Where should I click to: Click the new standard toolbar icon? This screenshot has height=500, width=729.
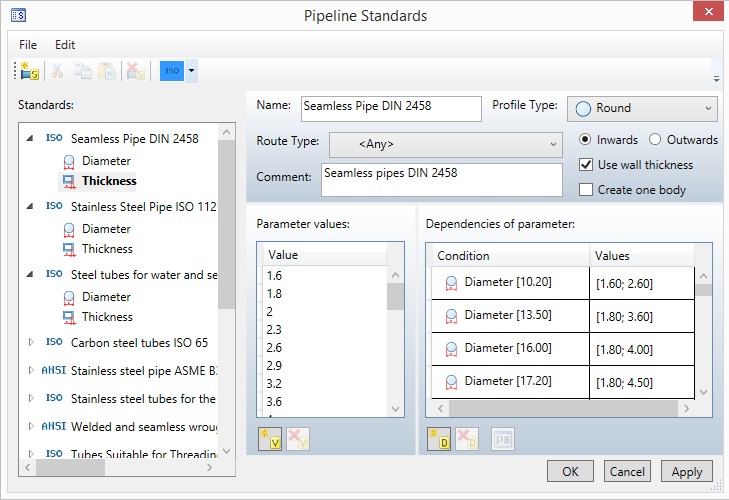click(30, 71)
